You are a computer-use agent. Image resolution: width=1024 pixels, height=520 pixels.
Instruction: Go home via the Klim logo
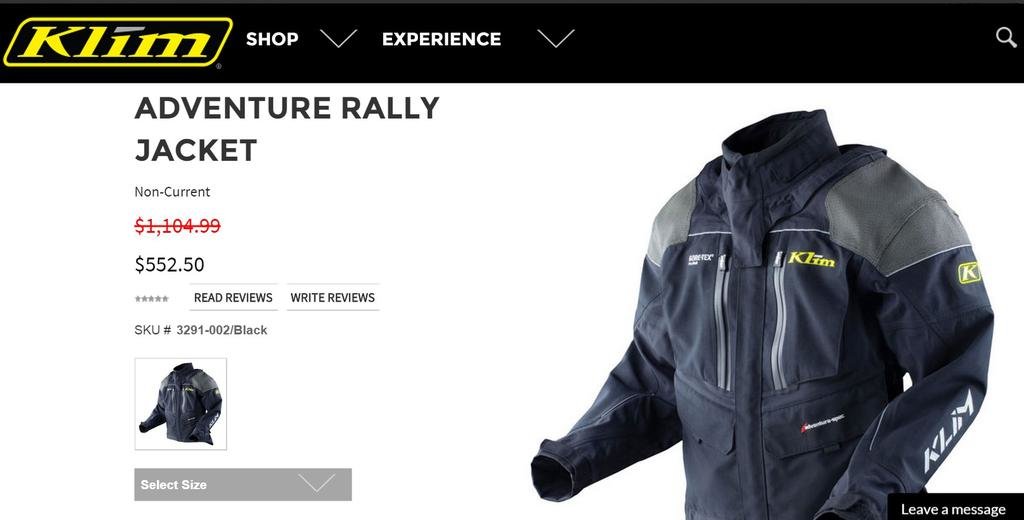(118, 42)
